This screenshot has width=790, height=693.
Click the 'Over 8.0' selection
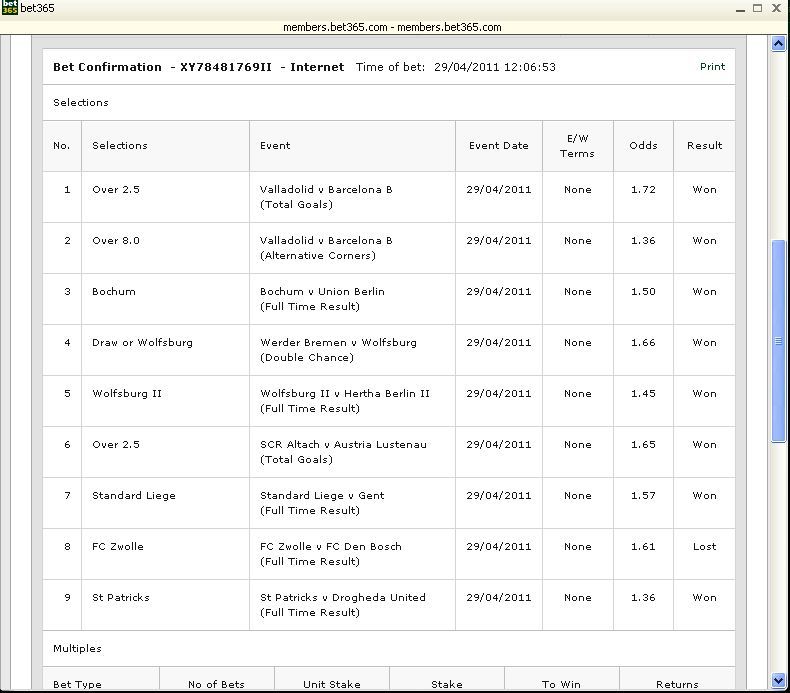pyautogui.click(x=116, y=240)
